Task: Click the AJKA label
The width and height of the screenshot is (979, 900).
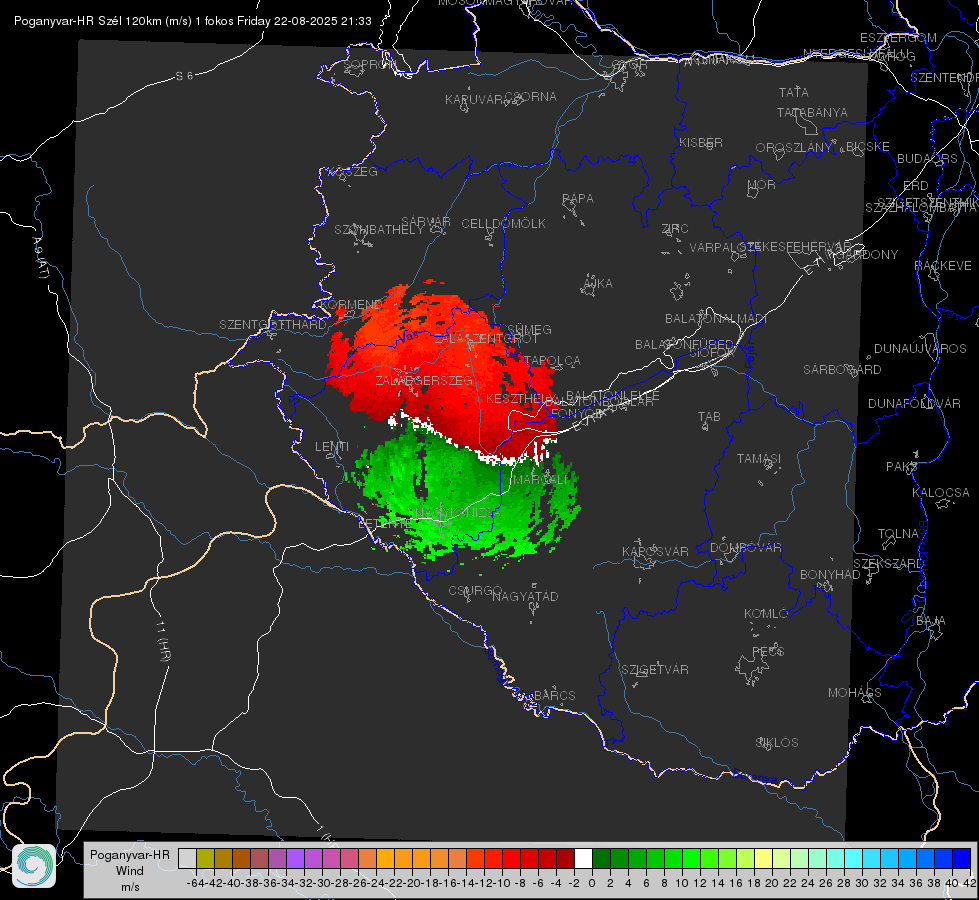Action: click(598, 284)
